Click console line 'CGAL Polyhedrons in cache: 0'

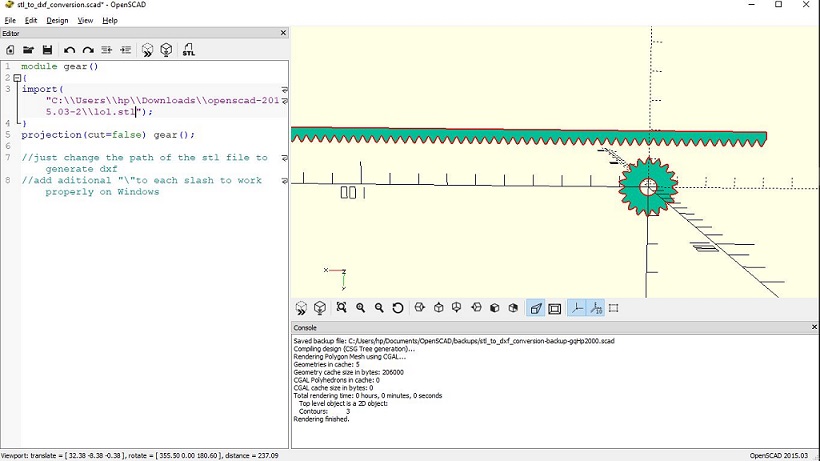[x=336, y=380]
